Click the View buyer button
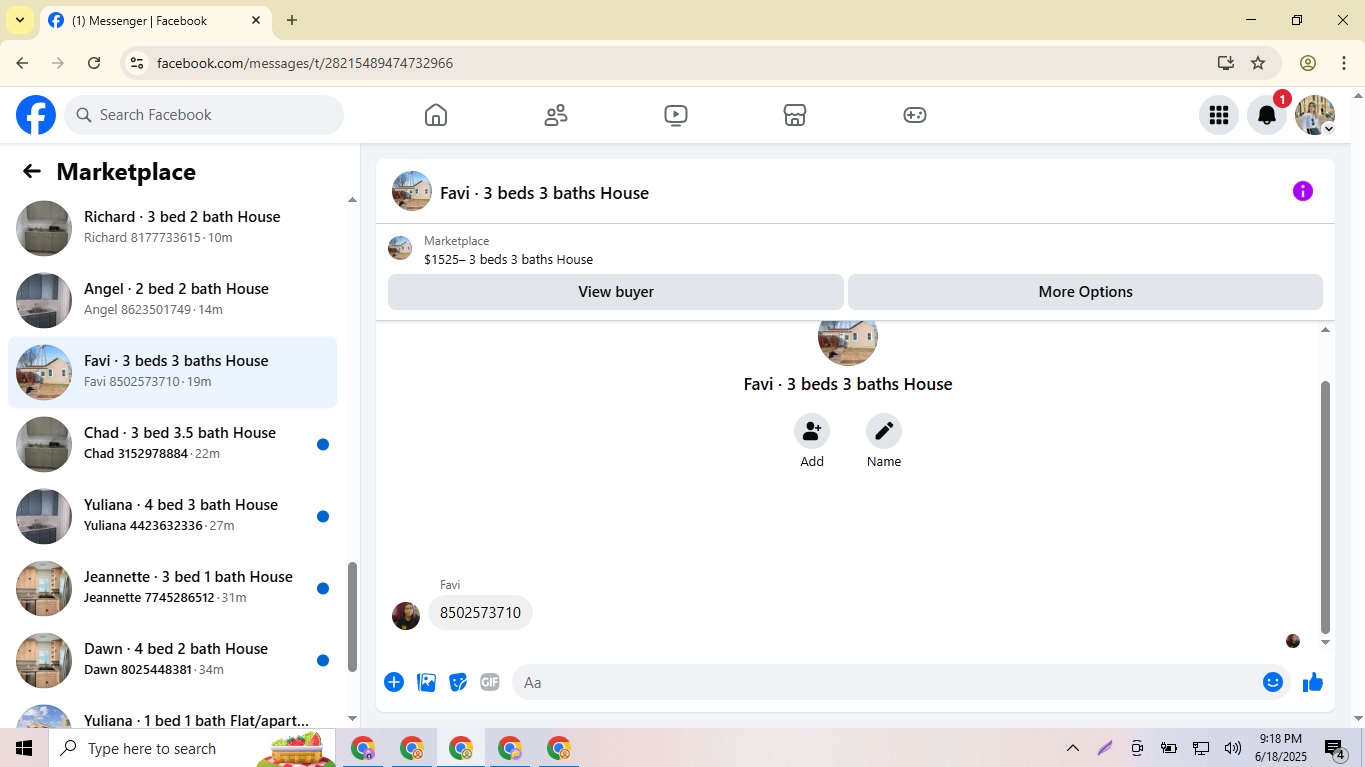The width and height of the screenshot is (1365, 767). click(616, 292)
